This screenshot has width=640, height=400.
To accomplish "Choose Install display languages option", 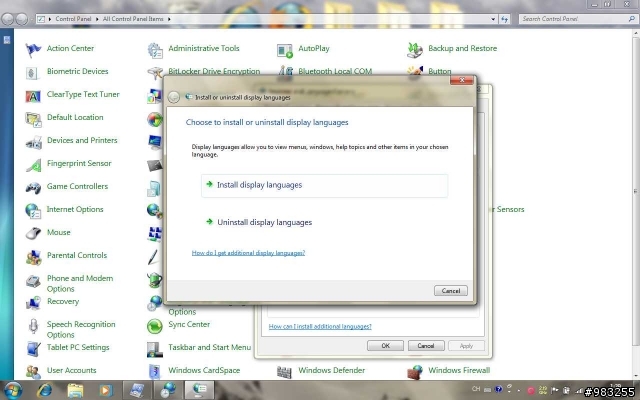I will tap(324, 185).
